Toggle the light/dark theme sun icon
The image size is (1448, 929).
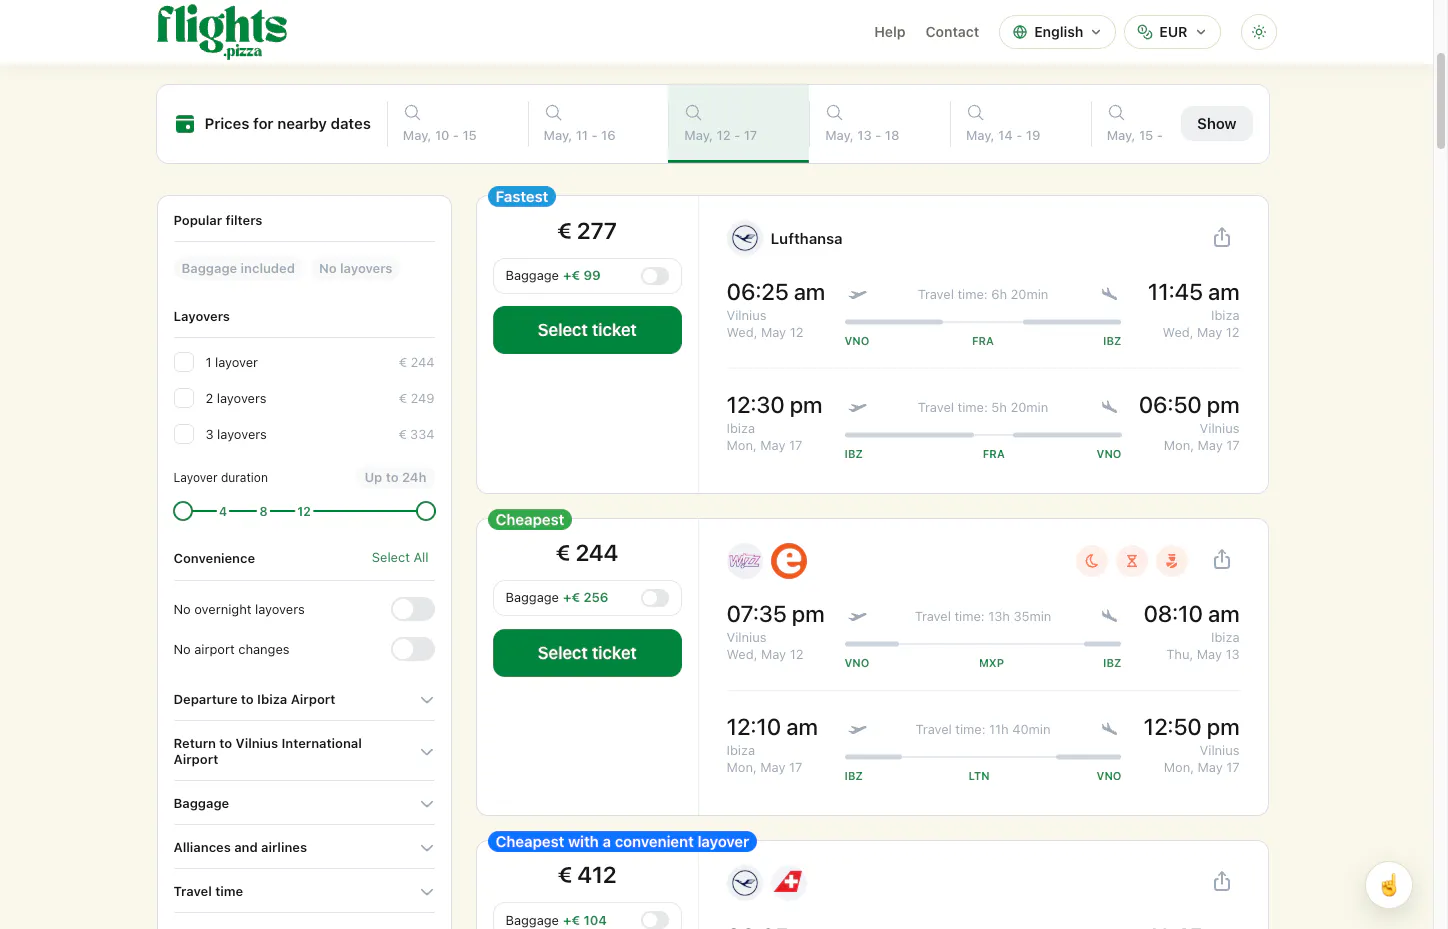click(1259, 32)
